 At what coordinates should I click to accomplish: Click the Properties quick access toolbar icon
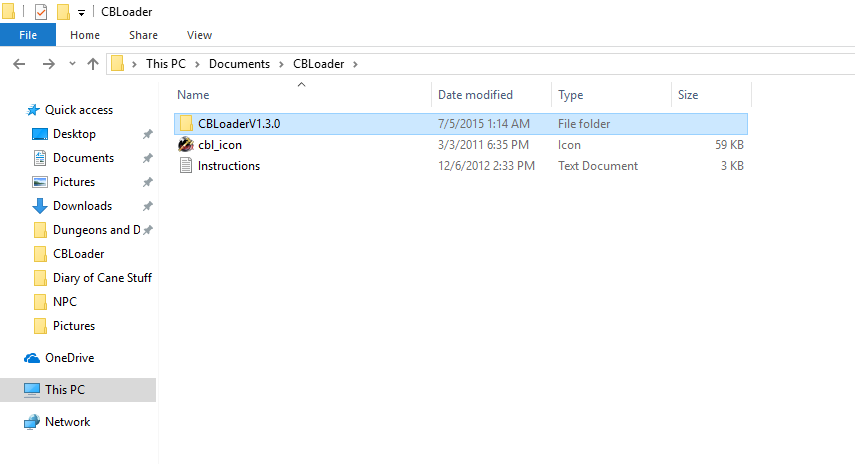tap(41, 11)
